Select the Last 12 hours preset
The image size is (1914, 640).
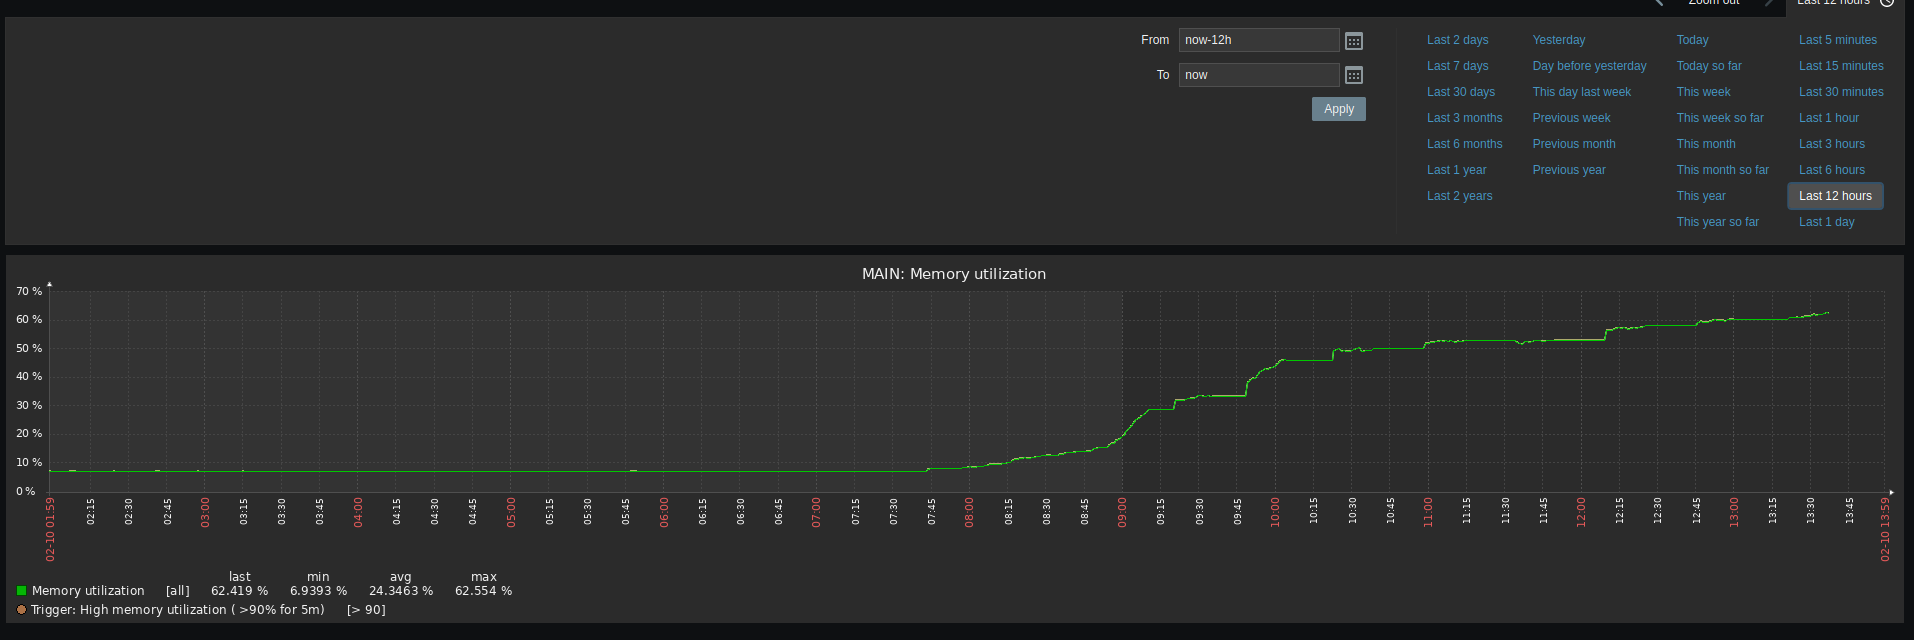point(1834,196)
